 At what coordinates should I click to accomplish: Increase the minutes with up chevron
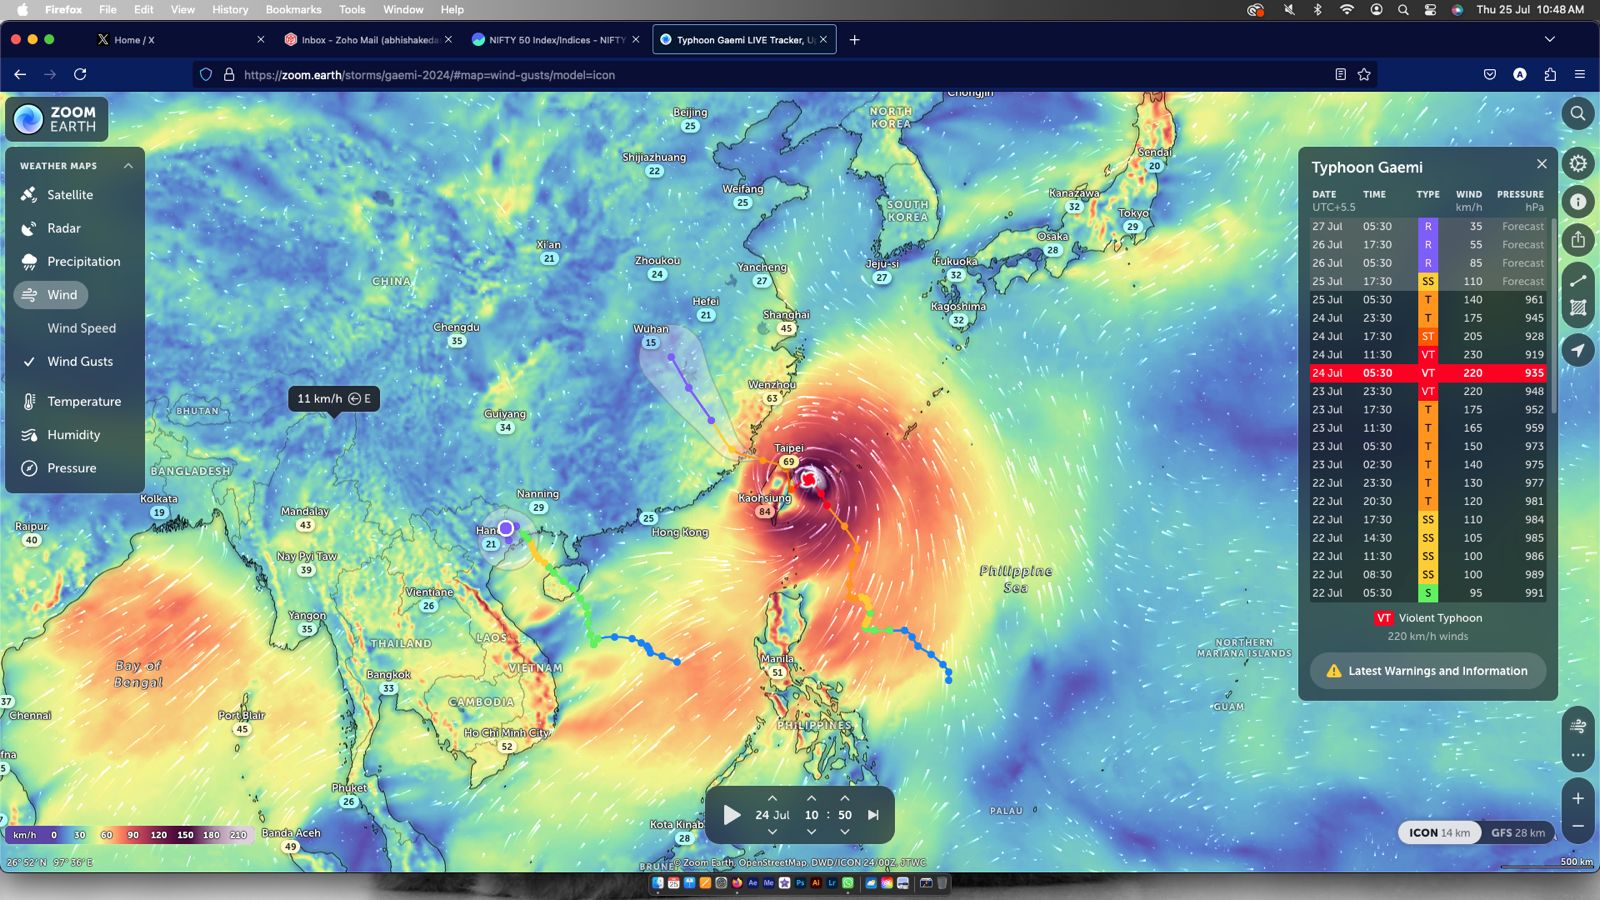pos(845,798)
